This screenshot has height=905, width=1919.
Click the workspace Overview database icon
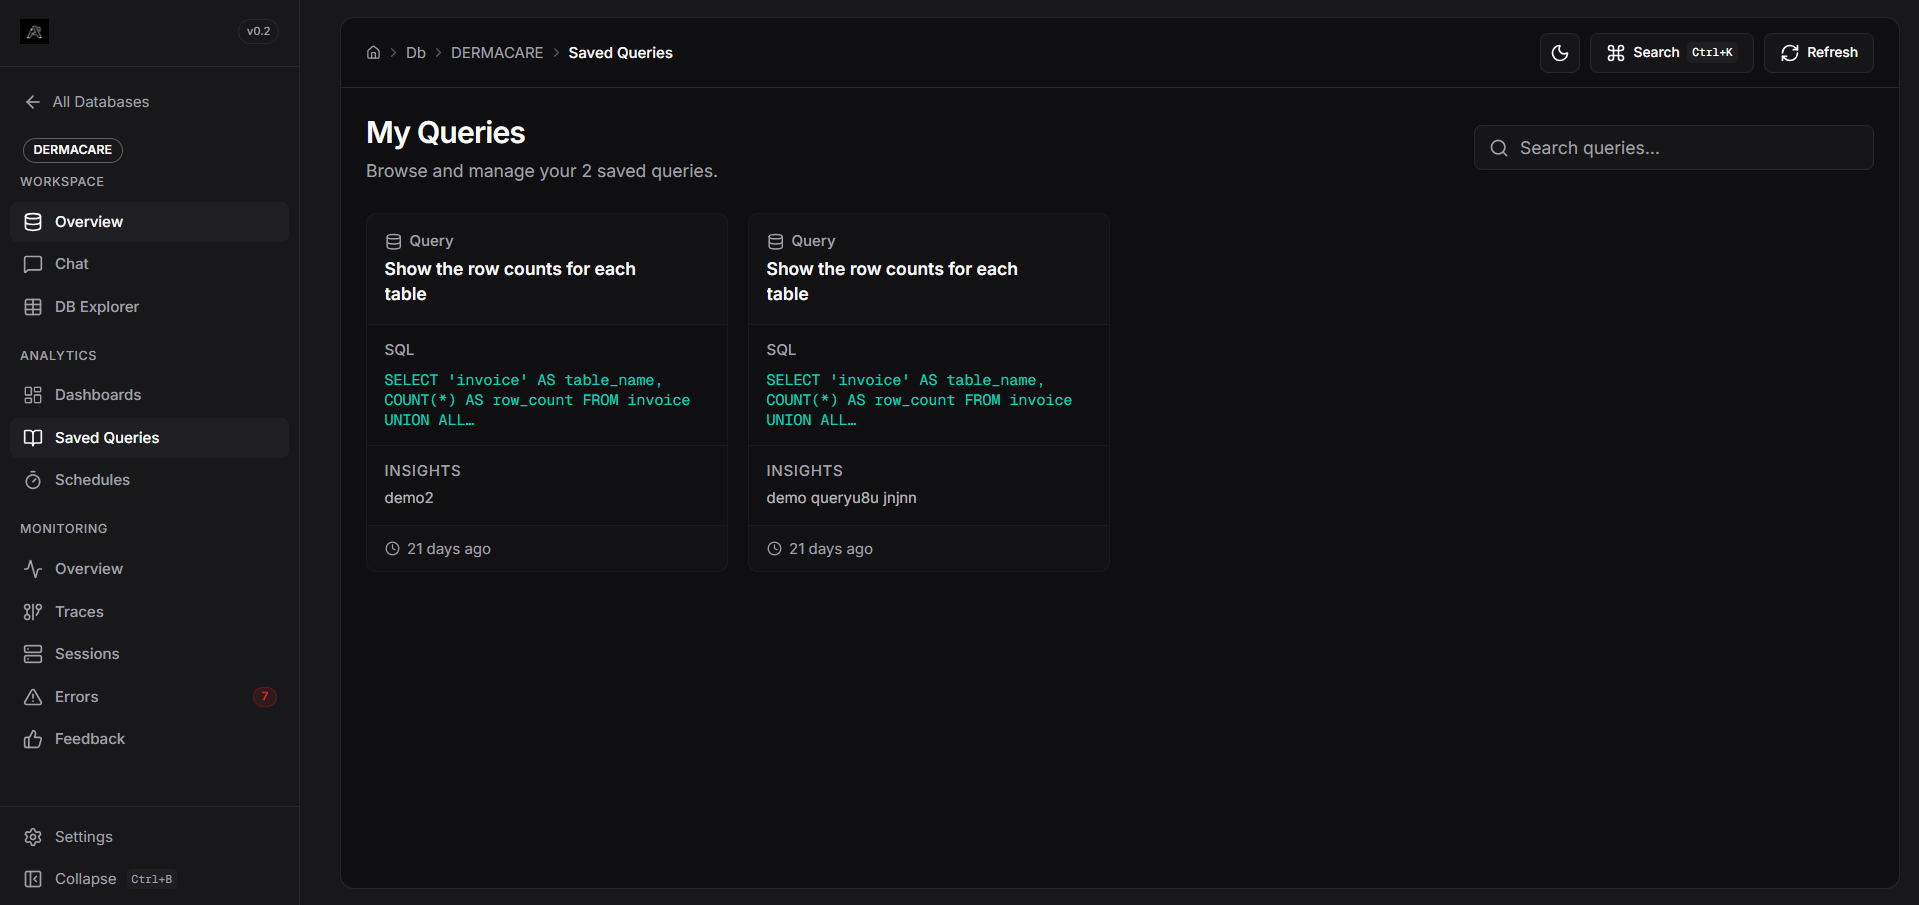[x=33, y=222]
